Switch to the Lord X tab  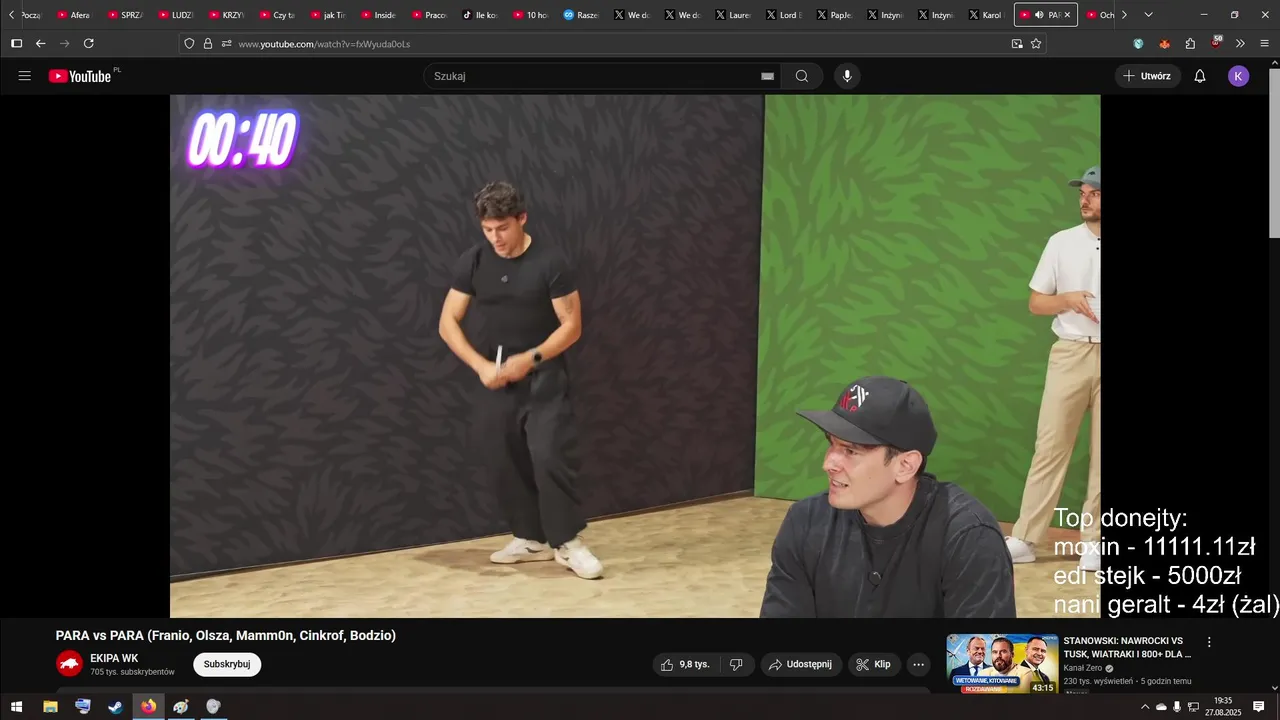pyautogui.click(x=785, y=15)
